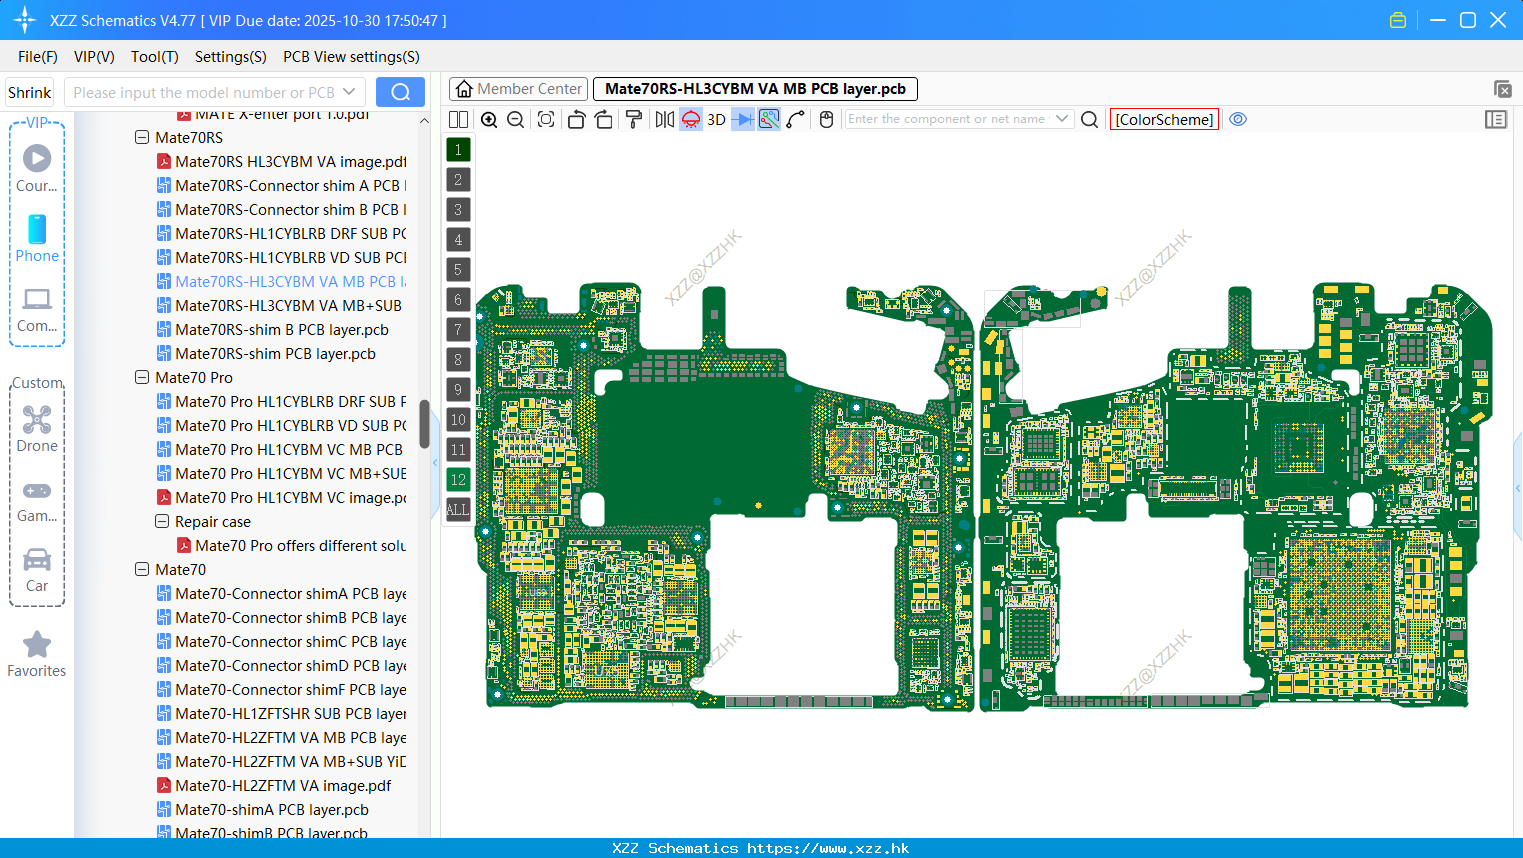Collapse the Mate70RS tree folder
Viewport: 1523px width, 858px height.
click(142, 138)
